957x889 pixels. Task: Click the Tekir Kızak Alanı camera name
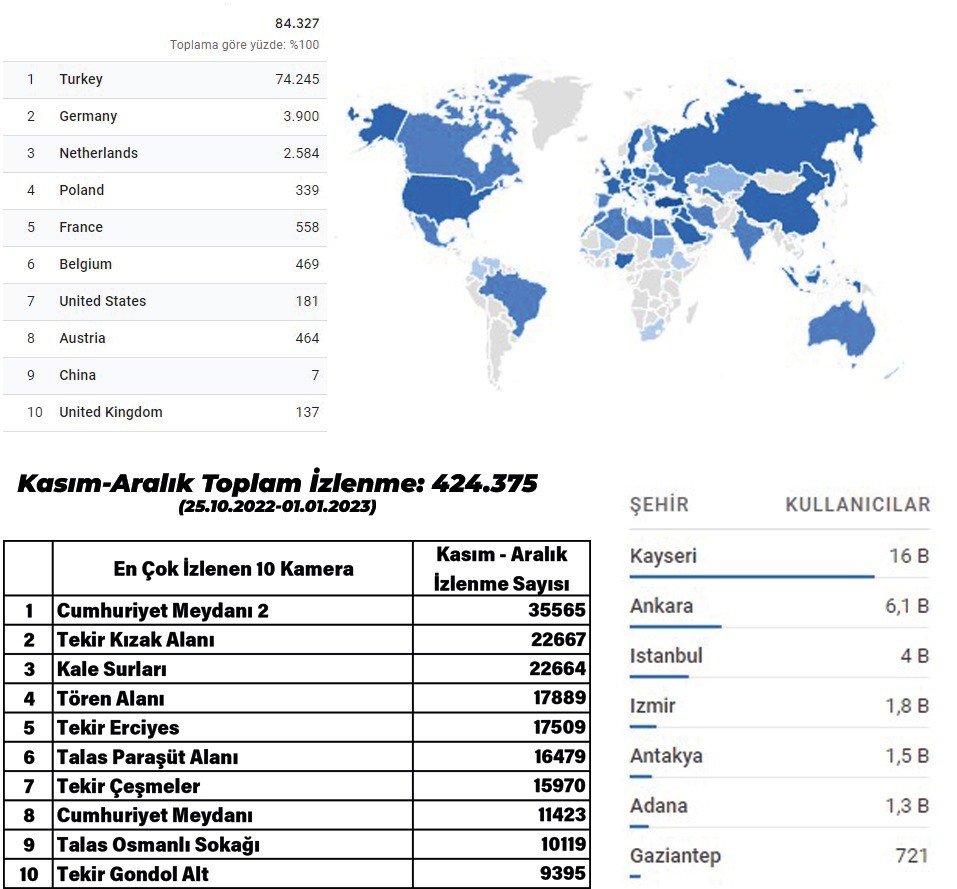(136, 640)
